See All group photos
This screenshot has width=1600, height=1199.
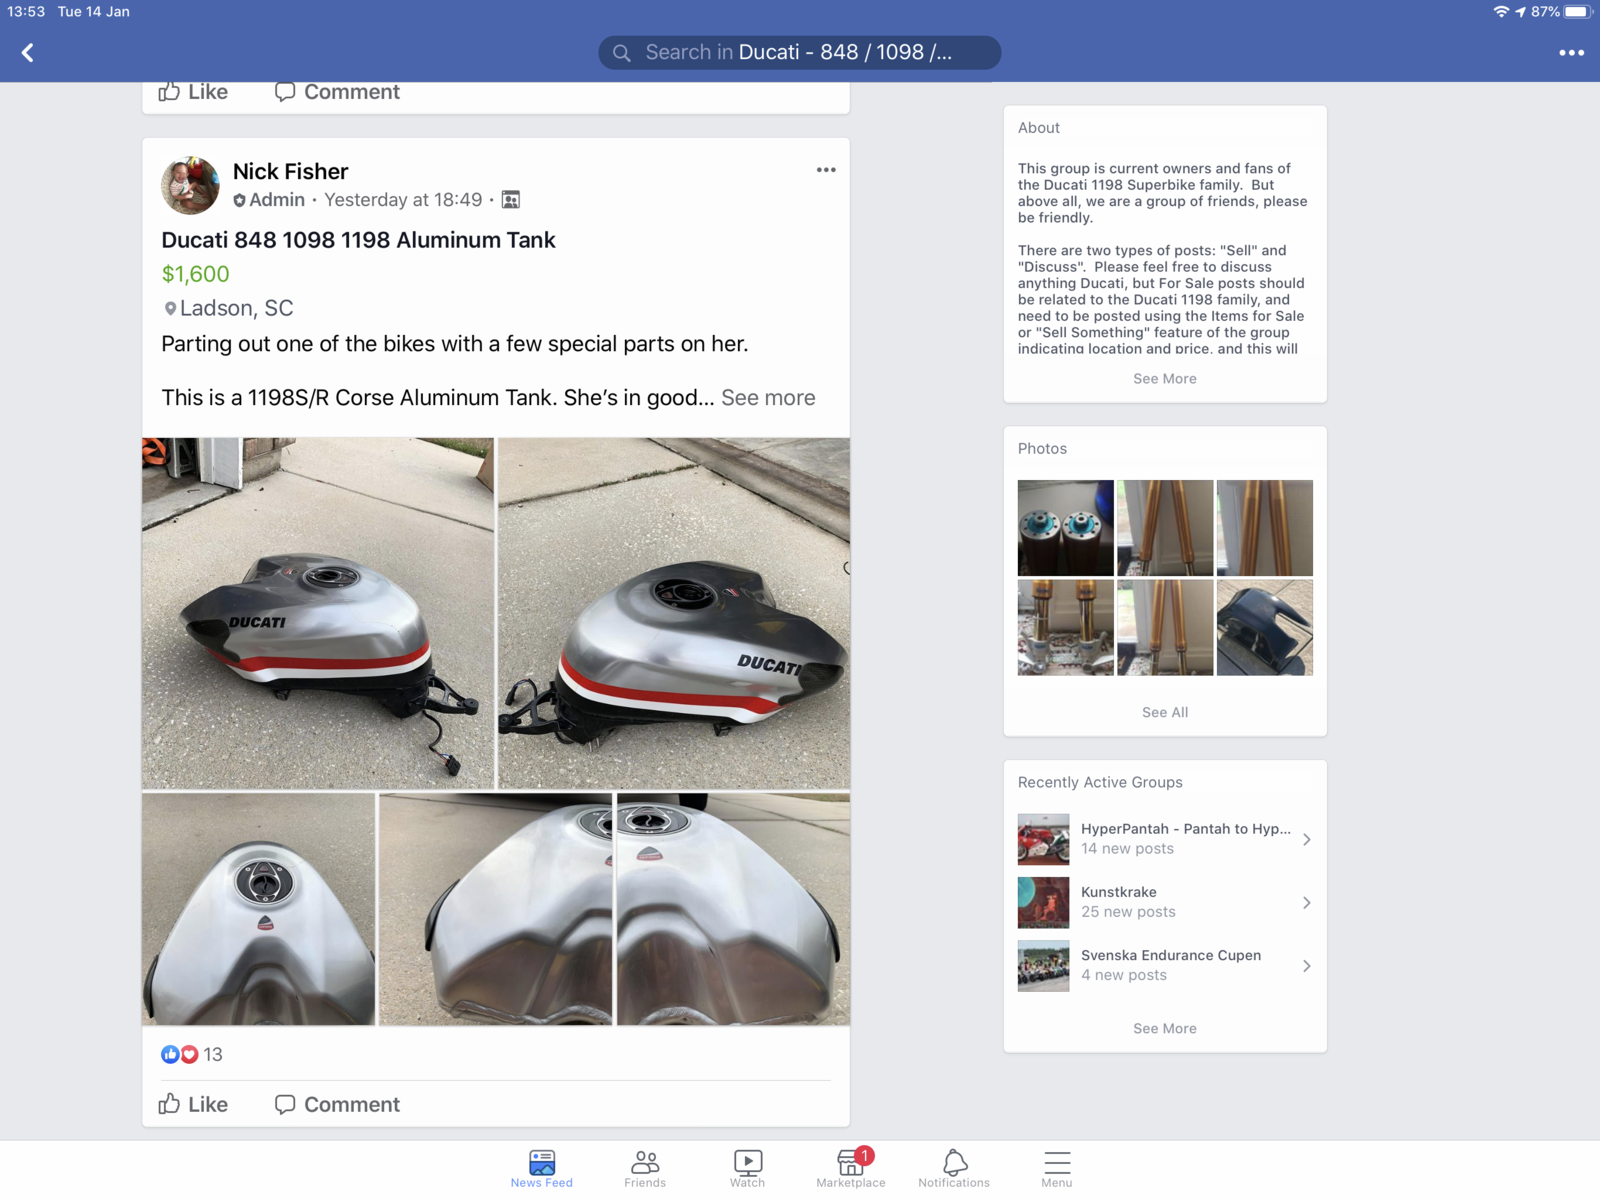point(1165,712)
